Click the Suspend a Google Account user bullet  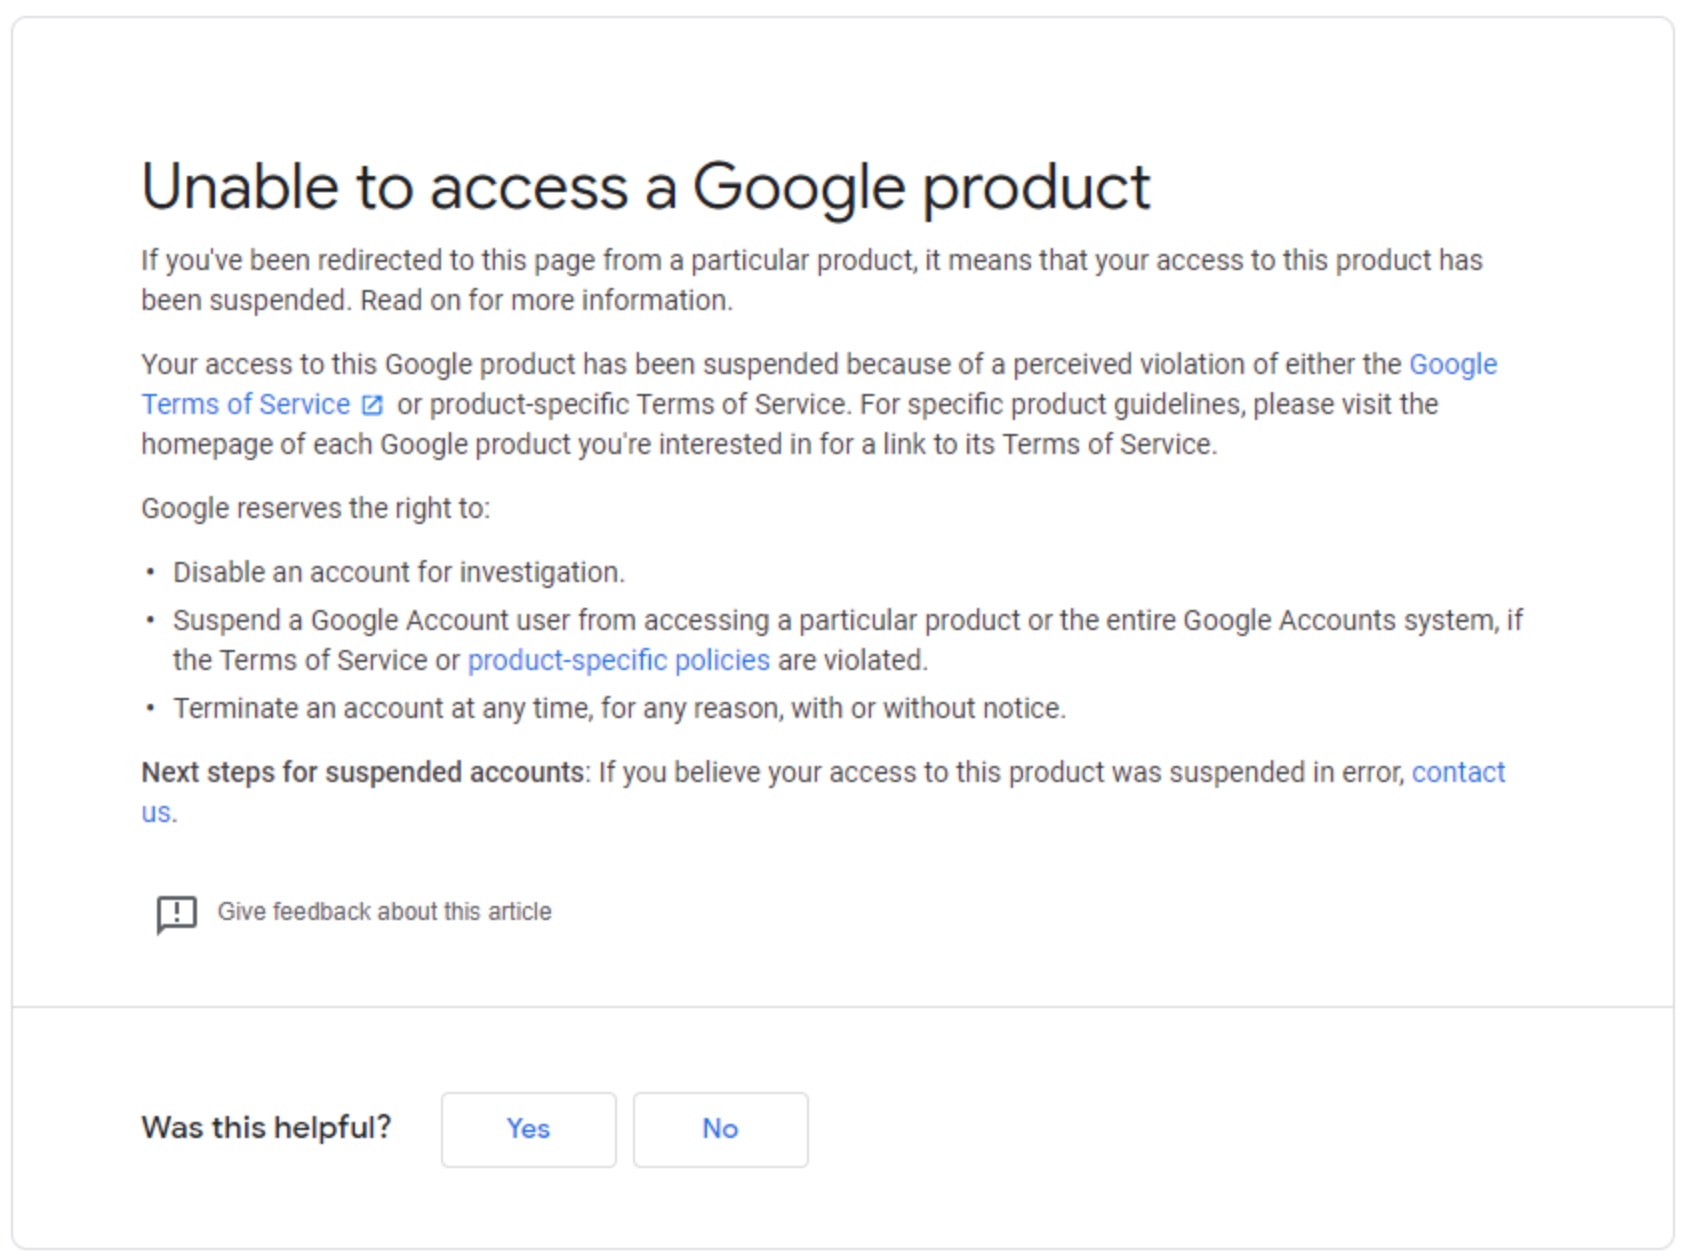[x=848, y=640]
